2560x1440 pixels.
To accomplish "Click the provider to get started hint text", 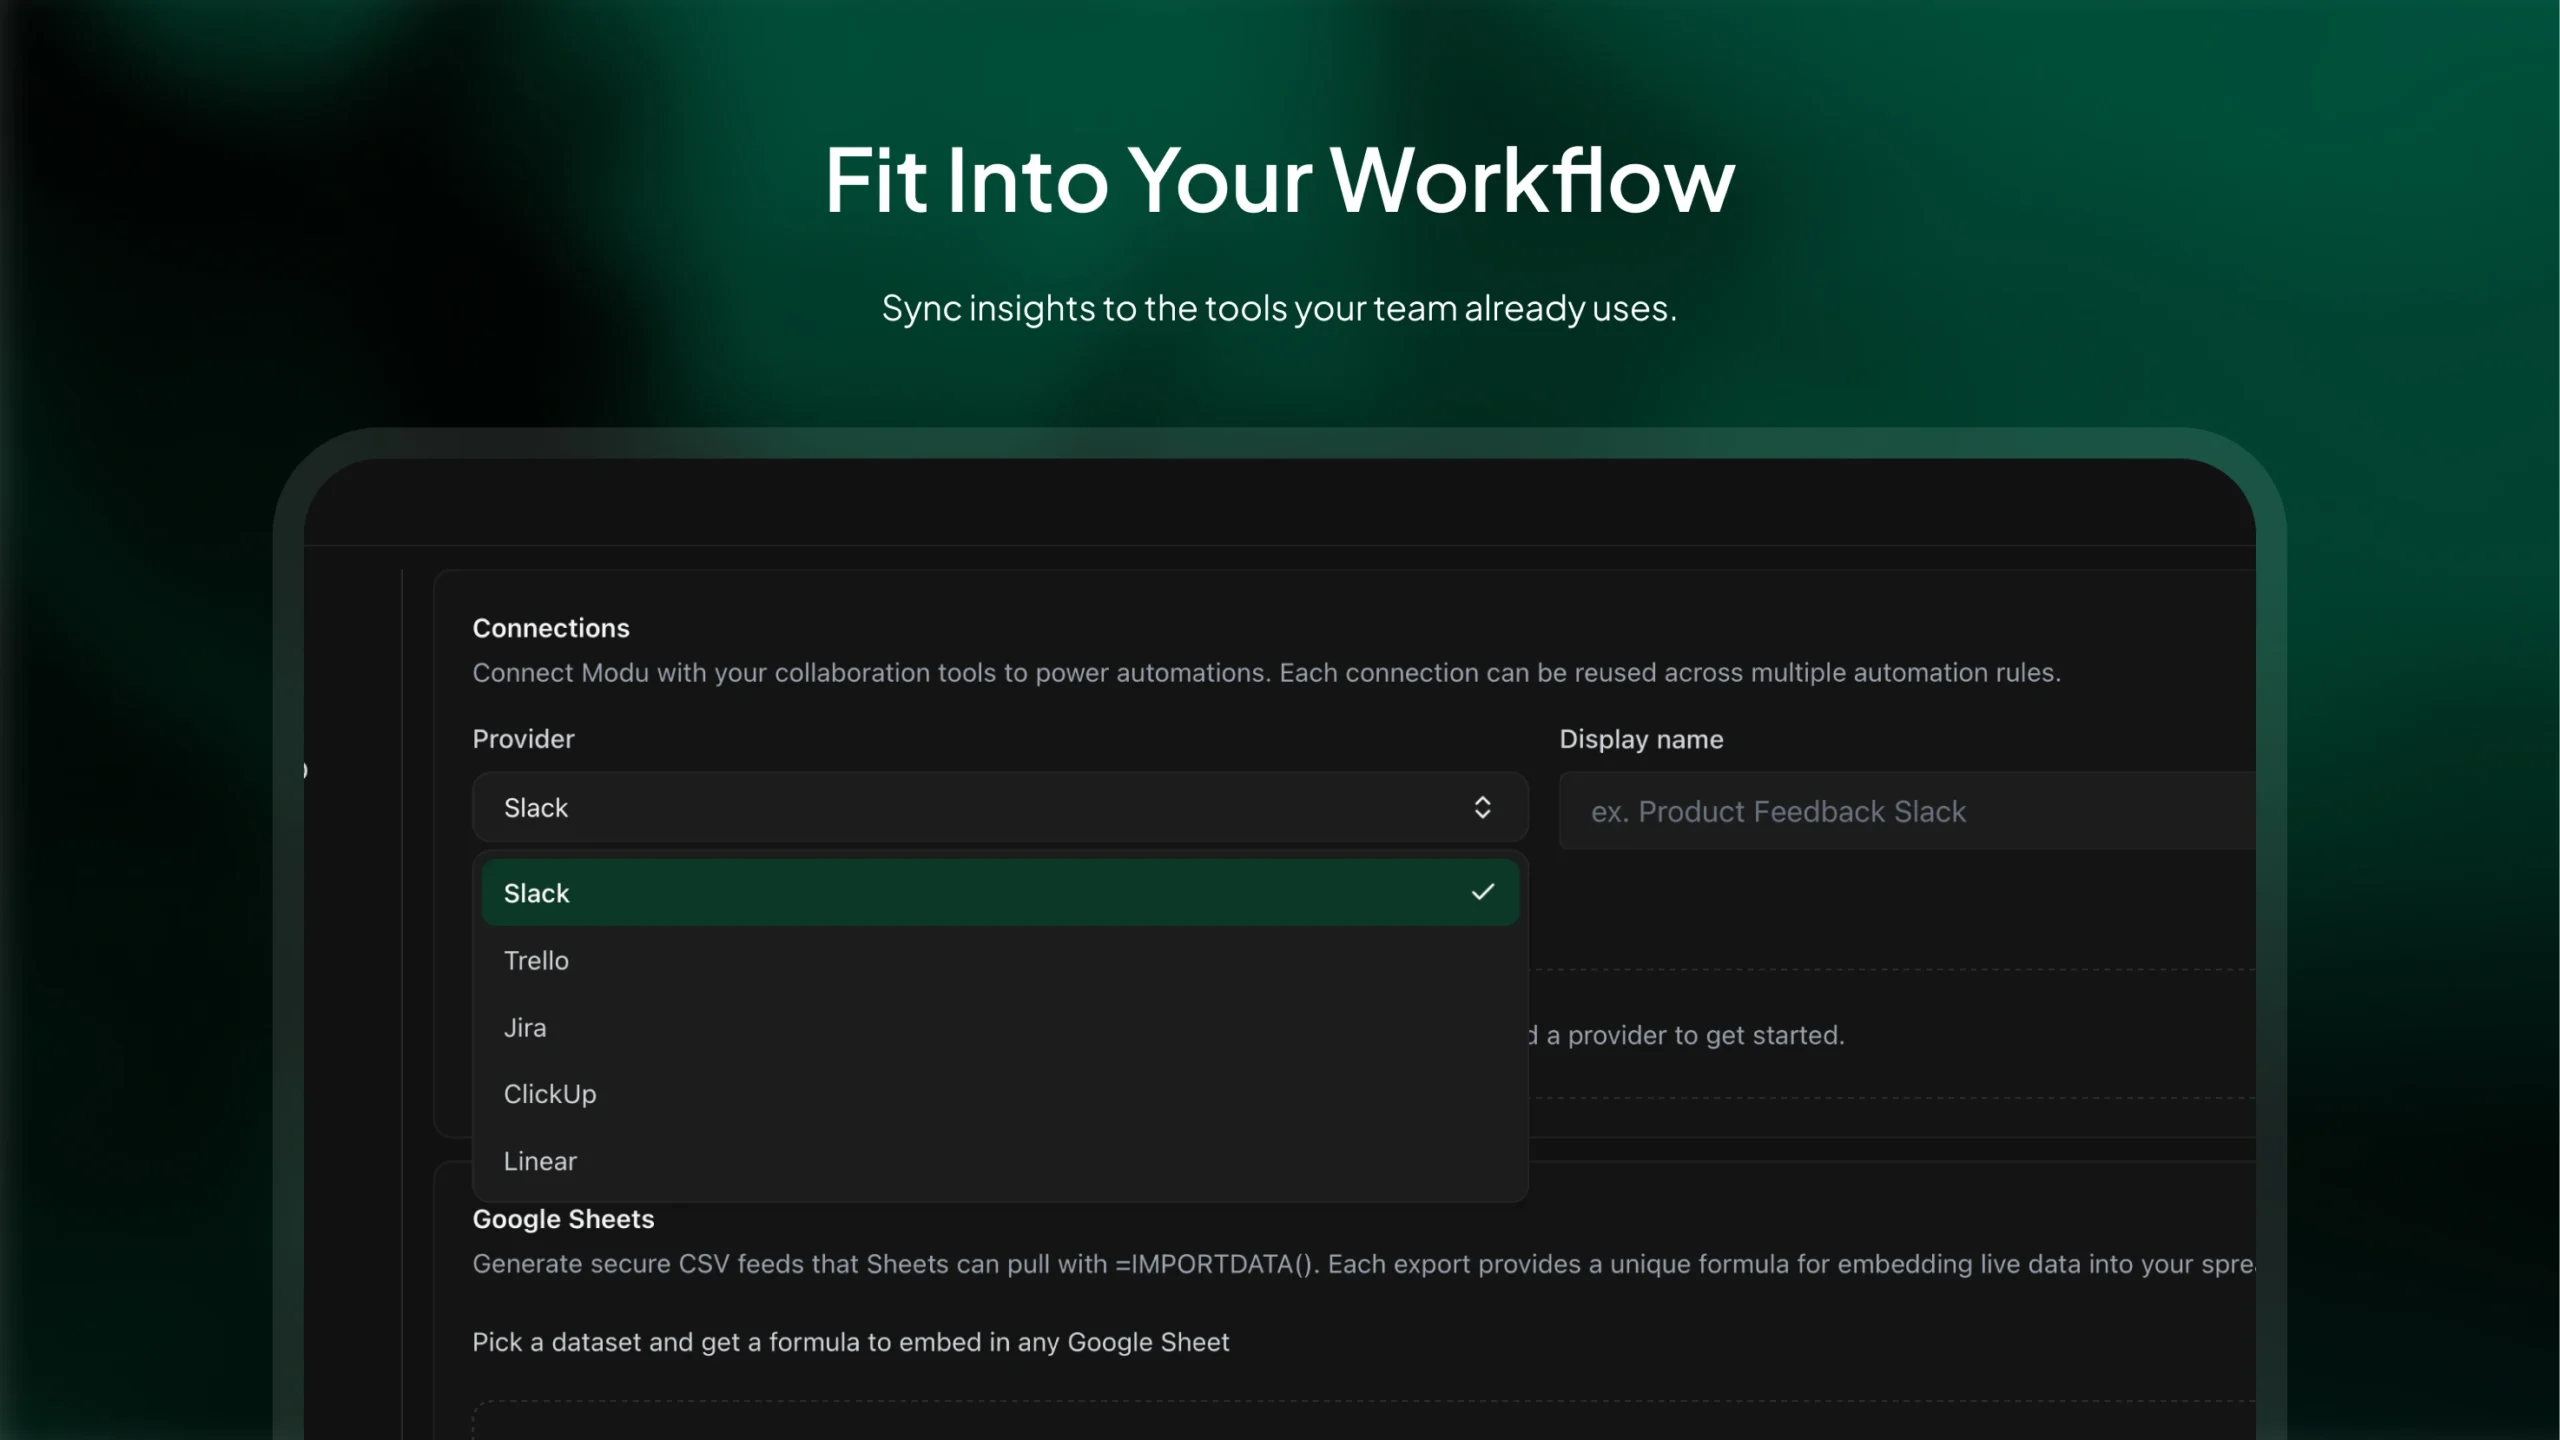I will [x=1690, y=1035].
